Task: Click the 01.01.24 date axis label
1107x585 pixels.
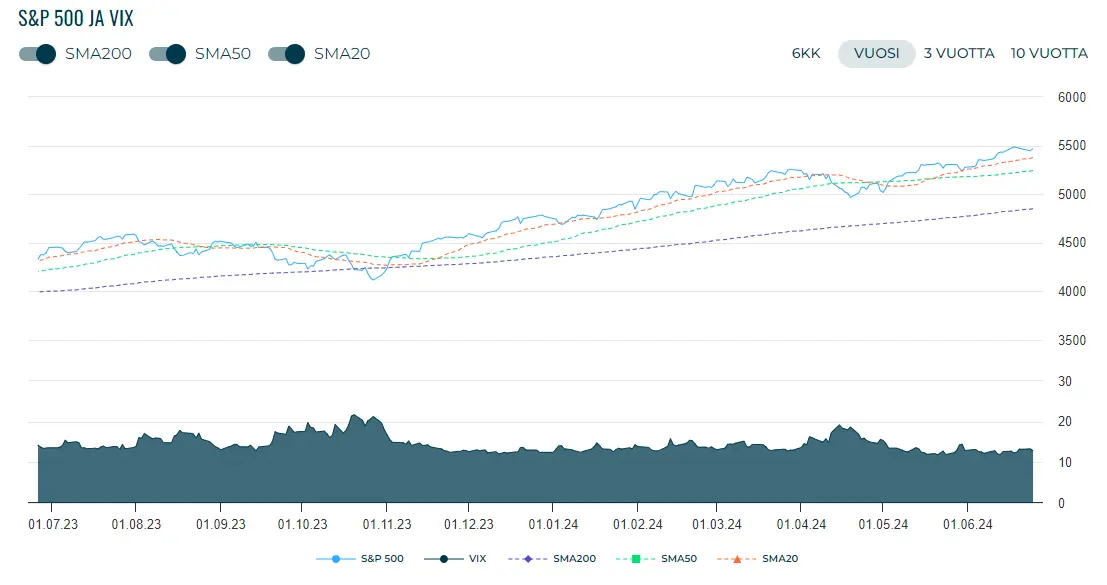Action: (553, 524)
